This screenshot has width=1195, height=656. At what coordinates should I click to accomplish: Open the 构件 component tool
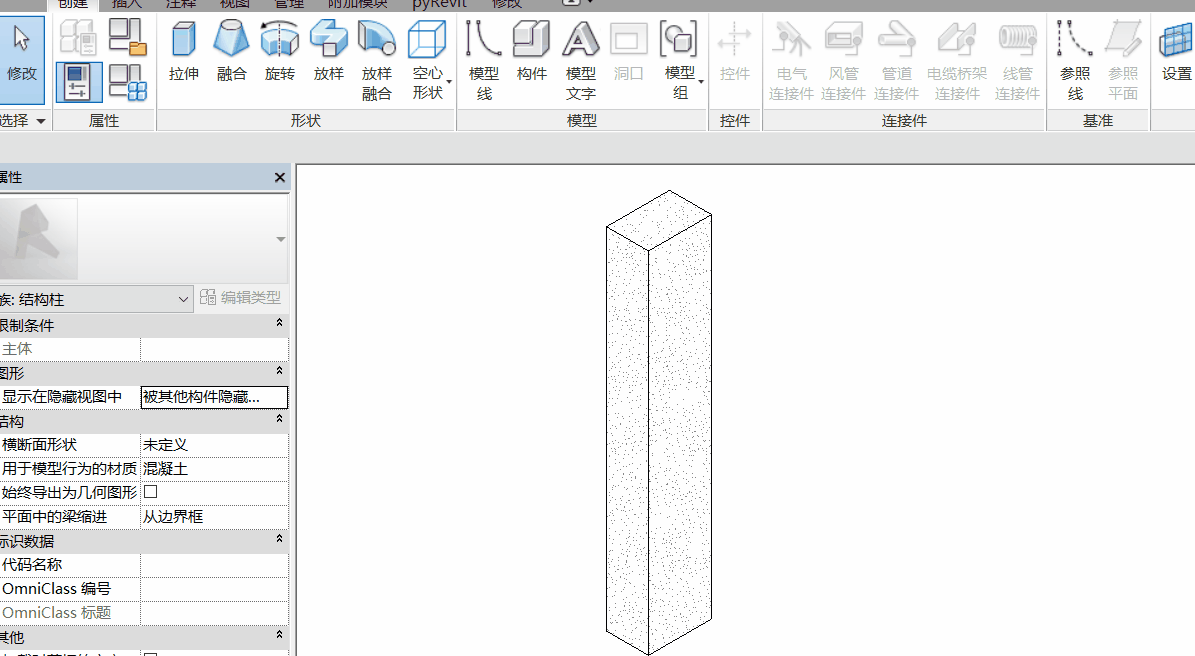531,51
